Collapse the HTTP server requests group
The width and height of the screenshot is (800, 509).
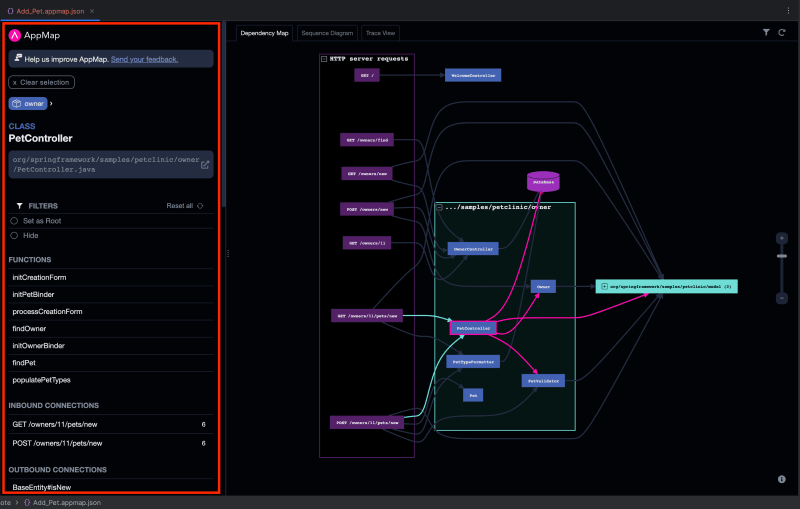point(324,59)
